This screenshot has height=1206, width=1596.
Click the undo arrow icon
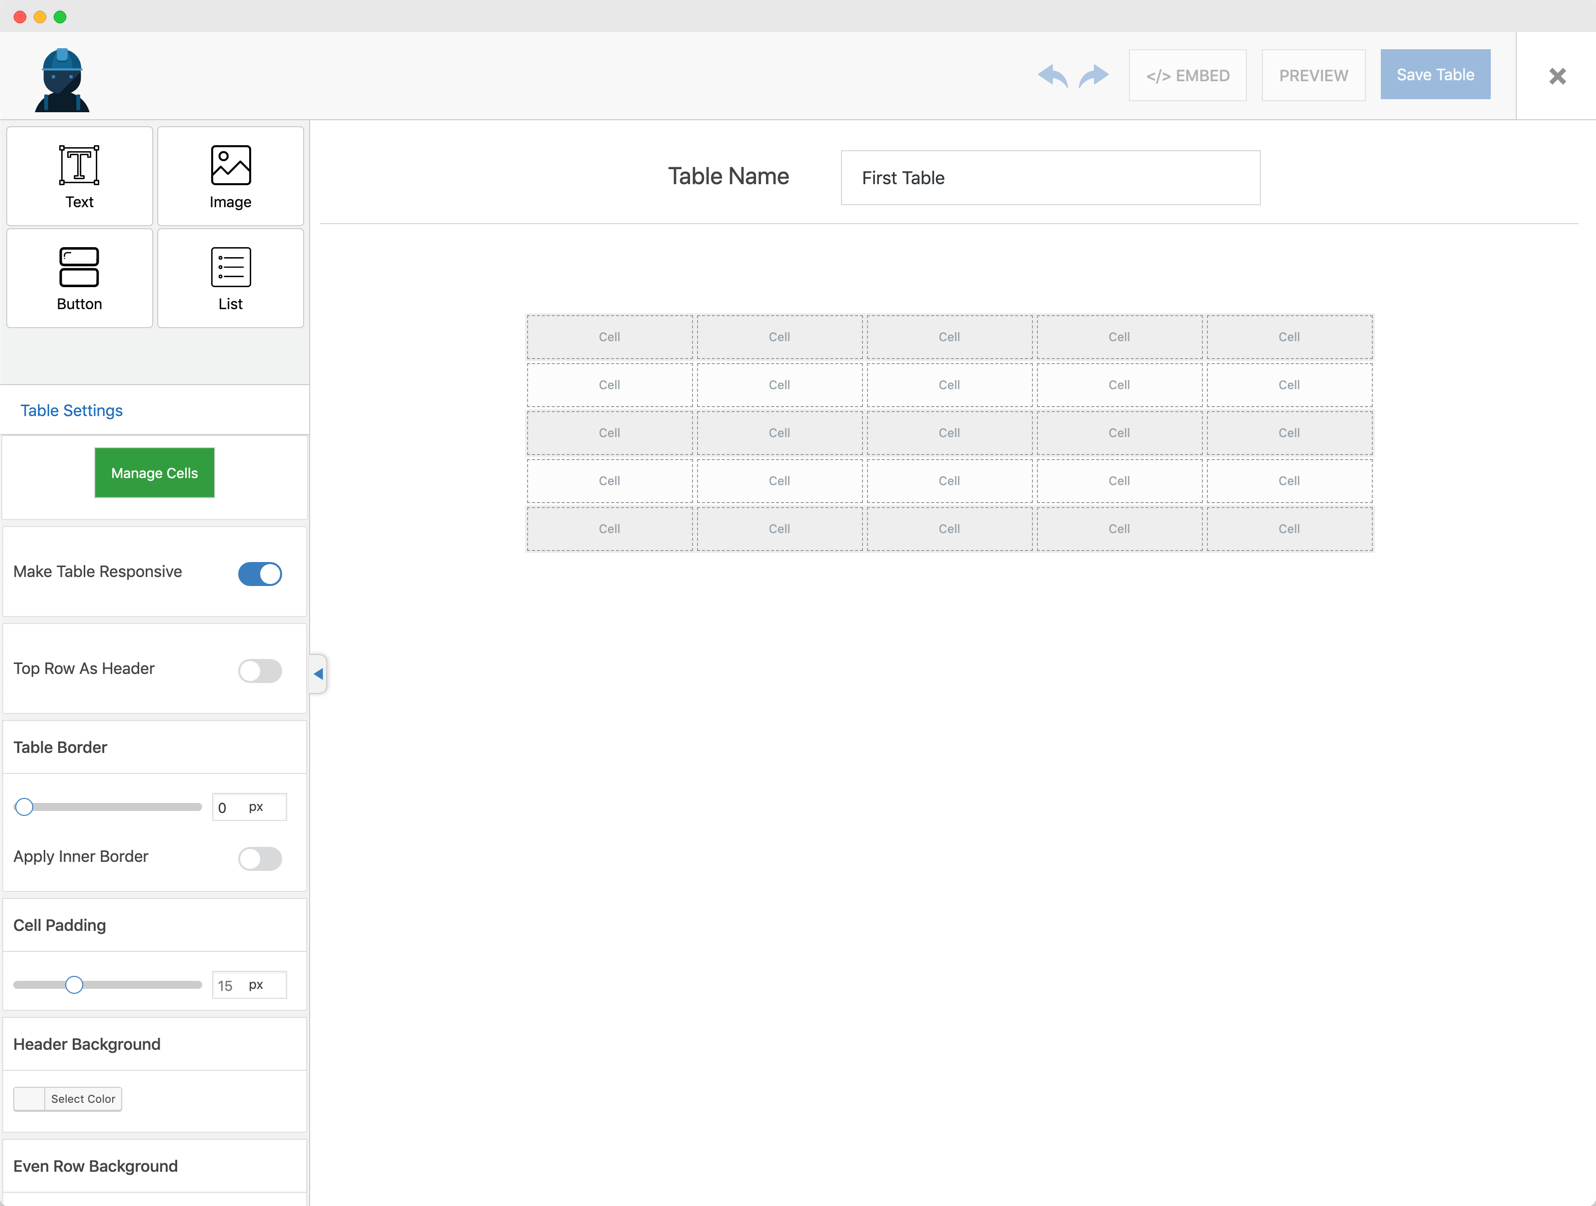[x=1052, y=76]
